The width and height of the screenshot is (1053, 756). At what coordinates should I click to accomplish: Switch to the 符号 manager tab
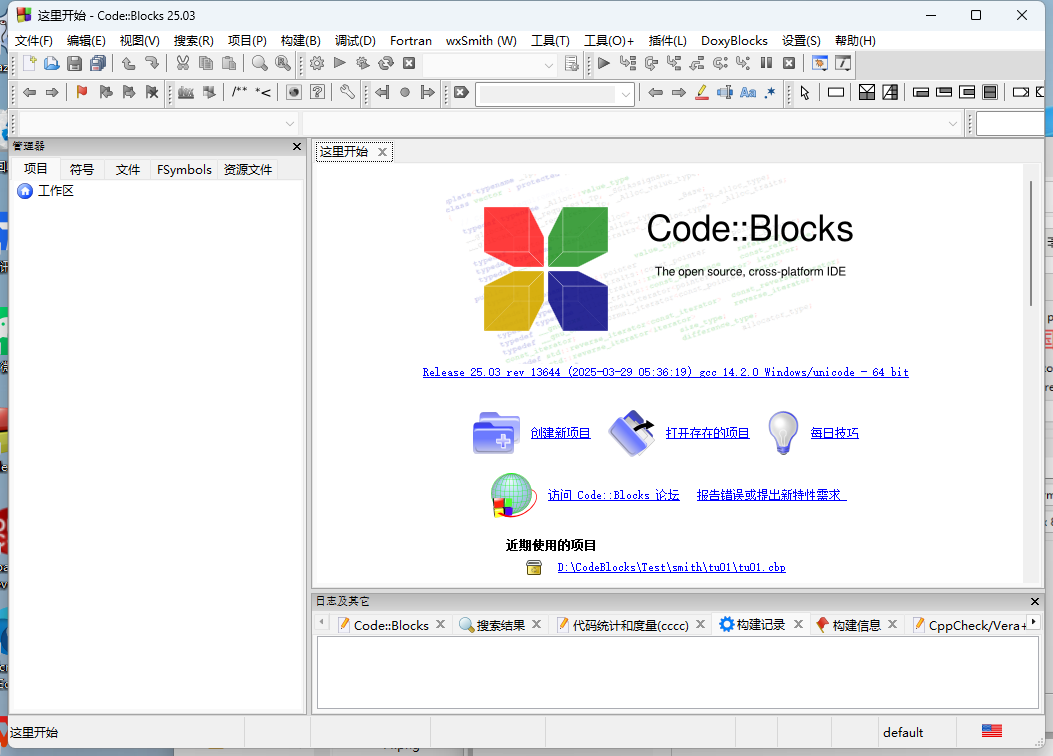82,170
